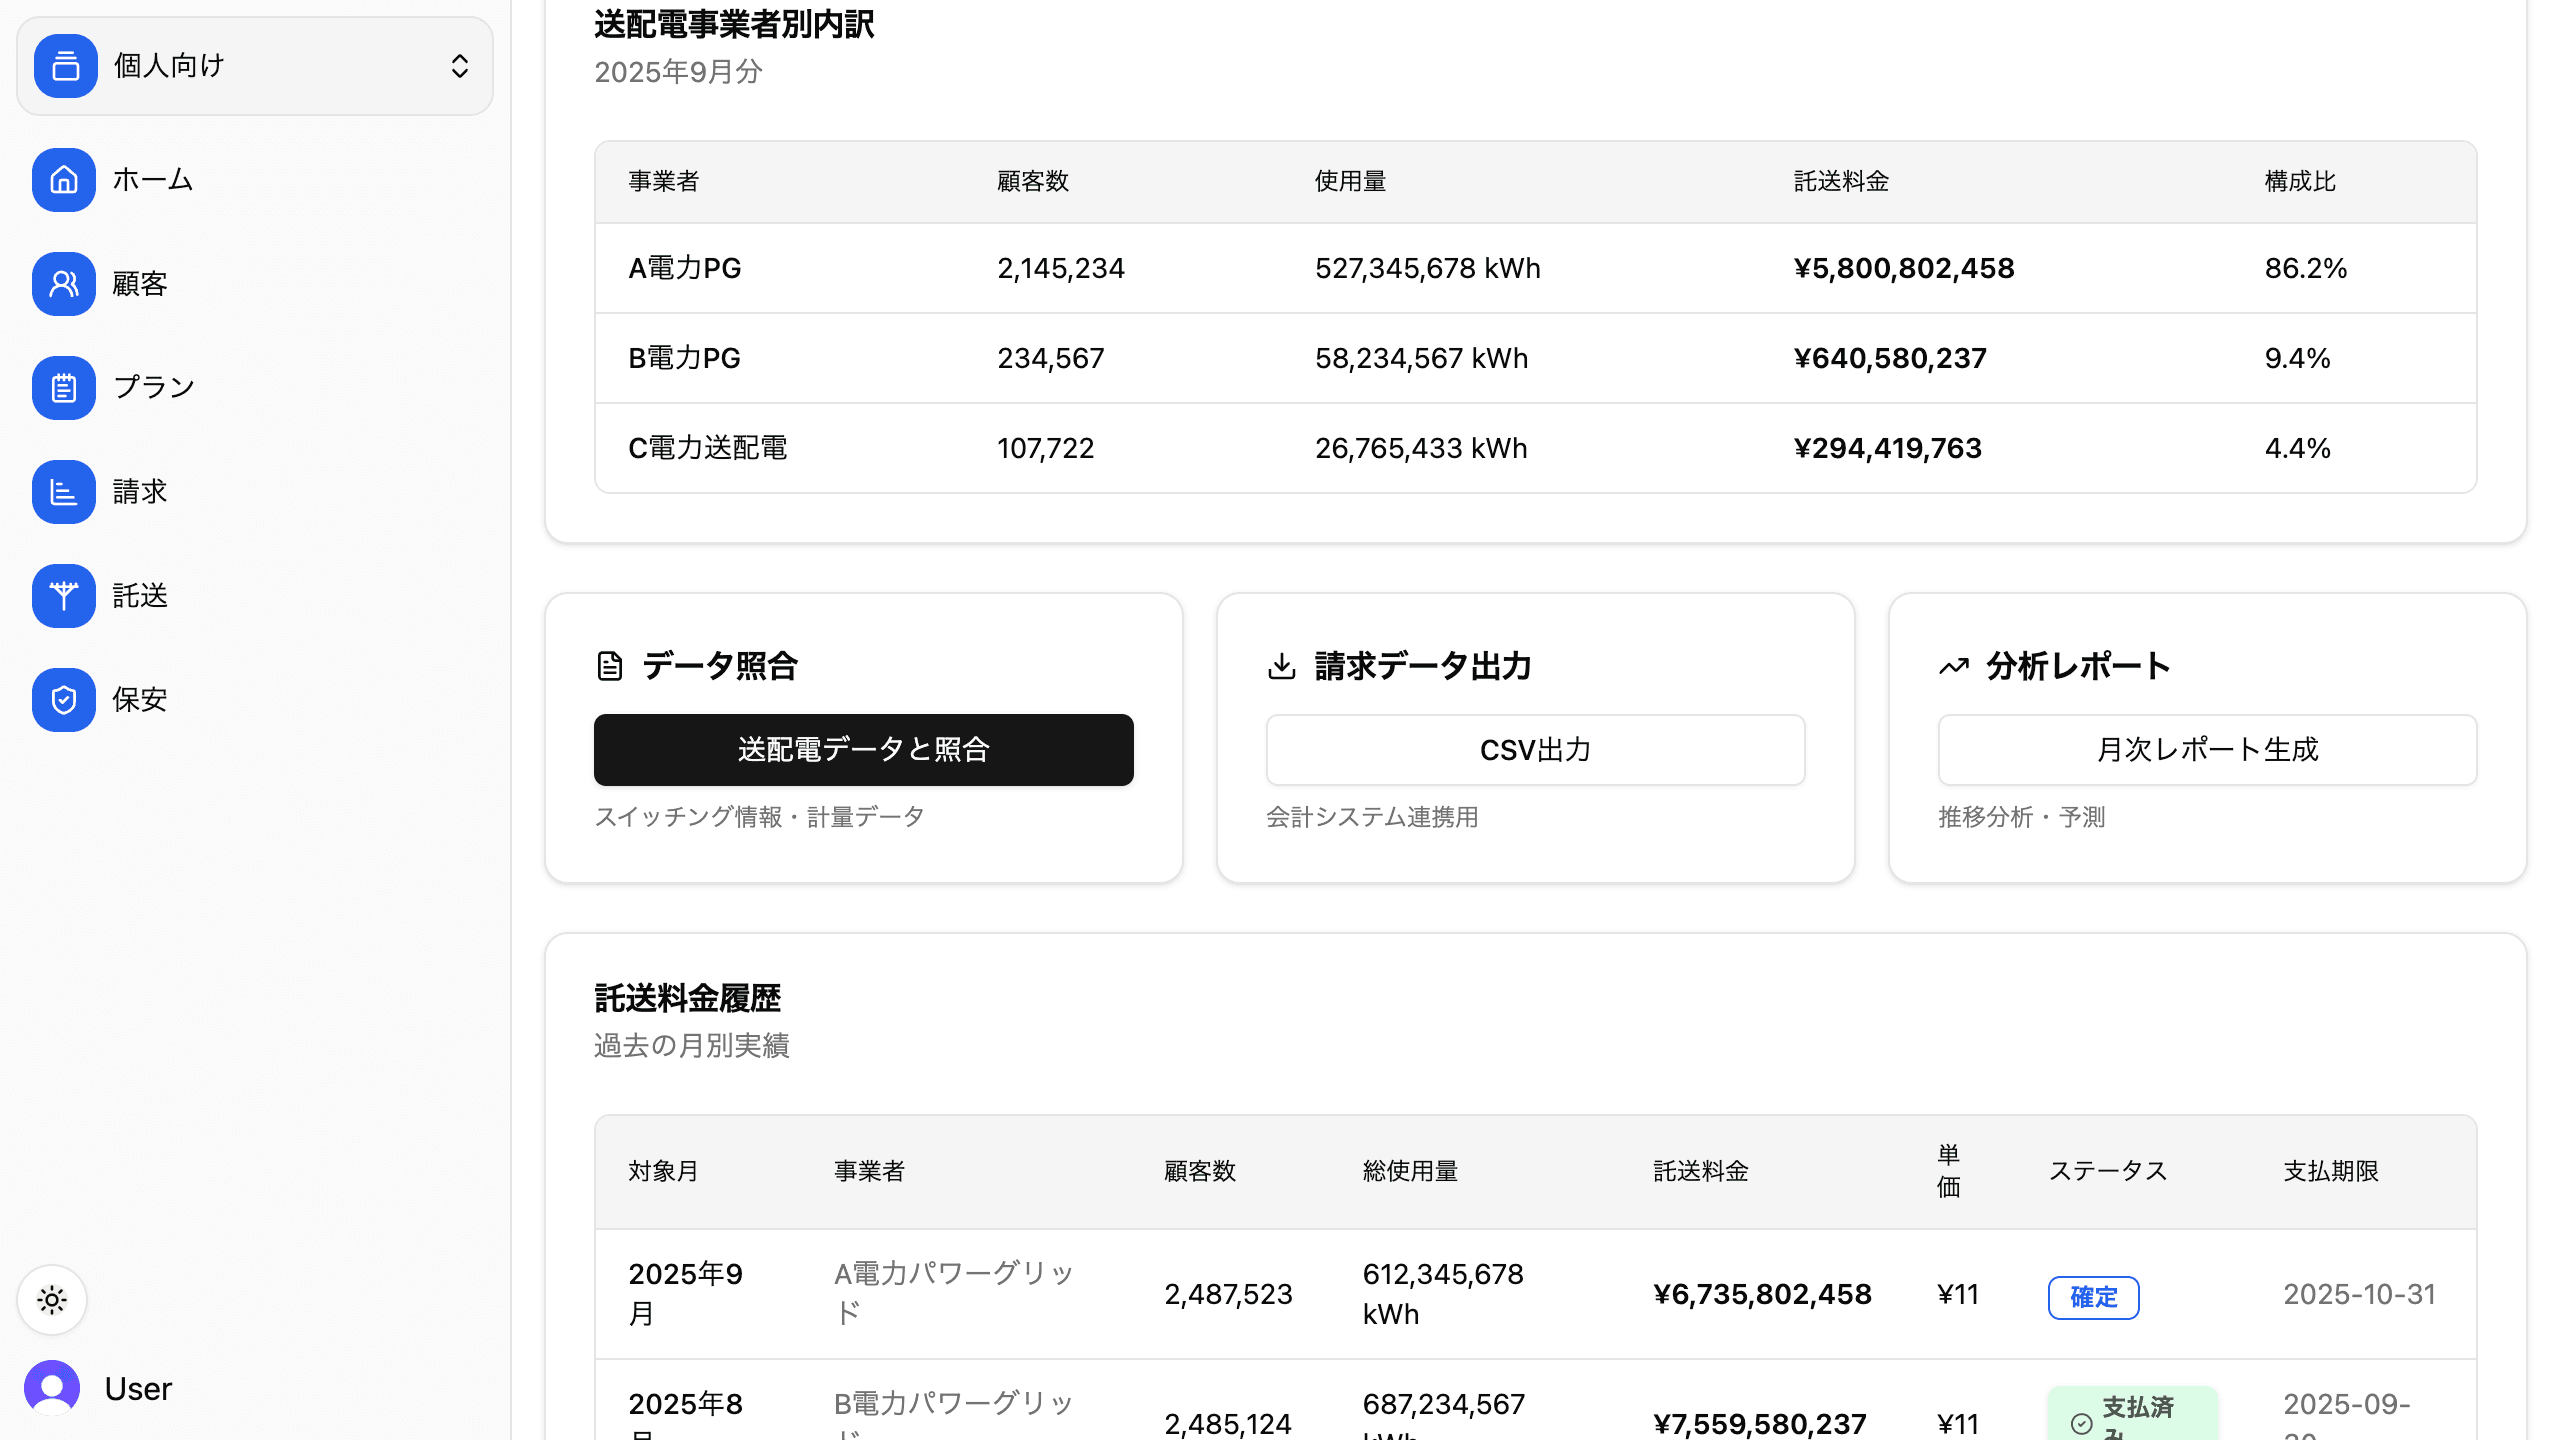Open the 請求 billing chart icon
2560x1440 pixels.
coord(64,492)
